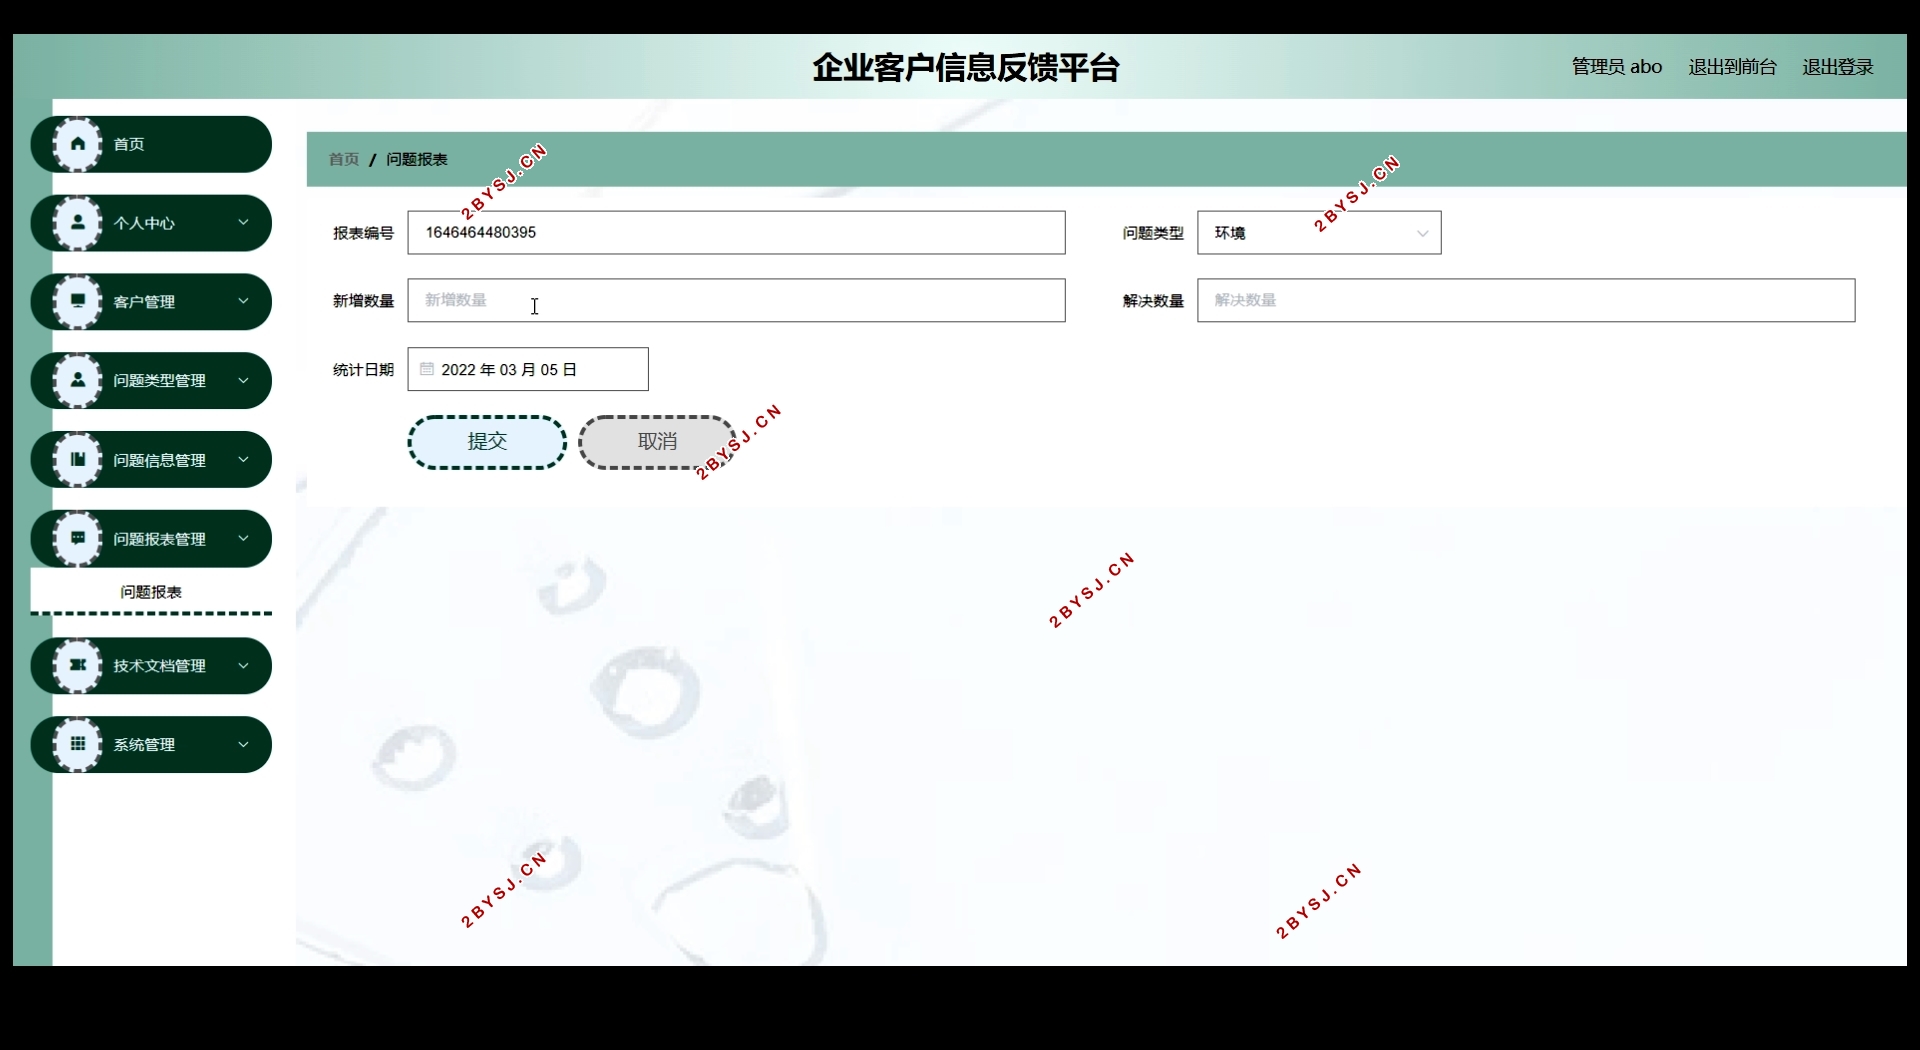Click the icon beside 问题信息管理
This screenshot has height=1050, width=1920.
pos(77,459)
